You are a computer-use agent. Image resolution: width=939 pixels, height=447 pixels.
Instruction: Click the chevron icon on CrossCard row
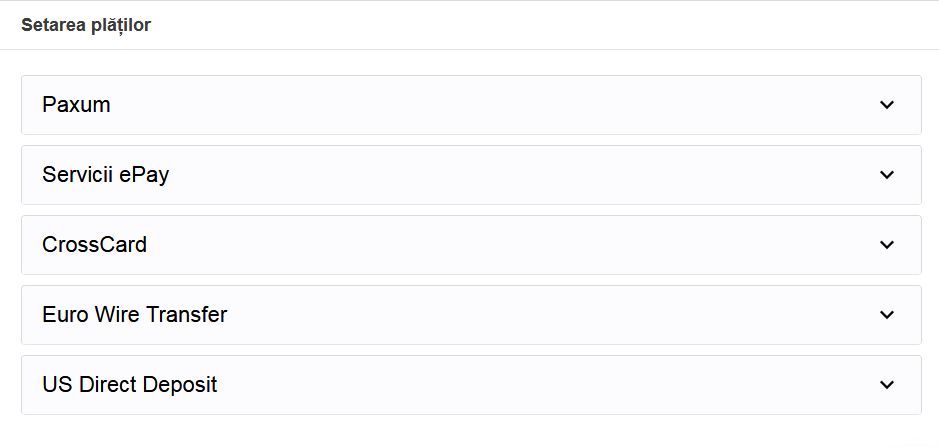pyautogui.click(x=886, y=245)
